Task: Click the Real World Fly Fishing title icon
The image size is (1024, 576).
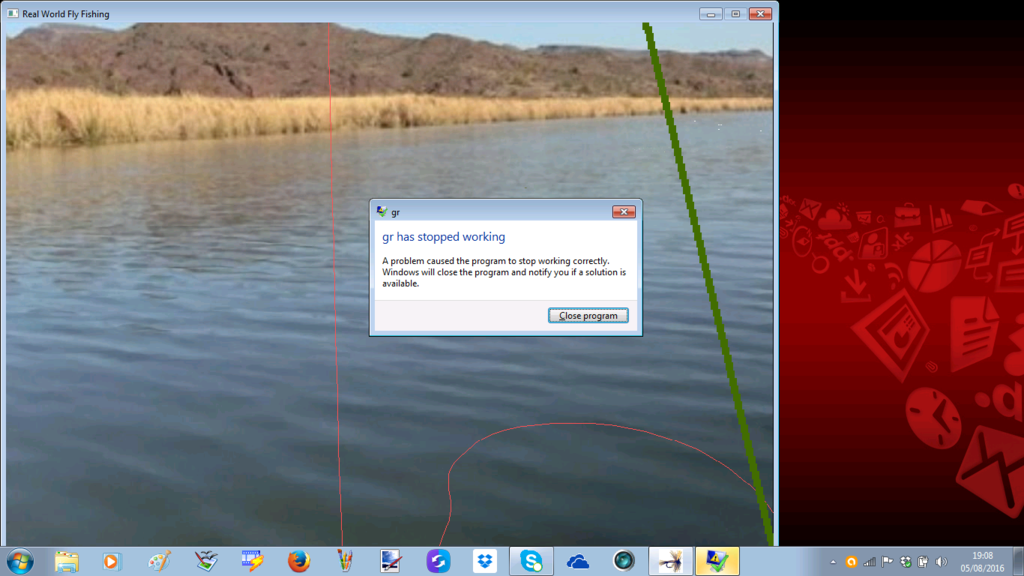Action: 13,14
